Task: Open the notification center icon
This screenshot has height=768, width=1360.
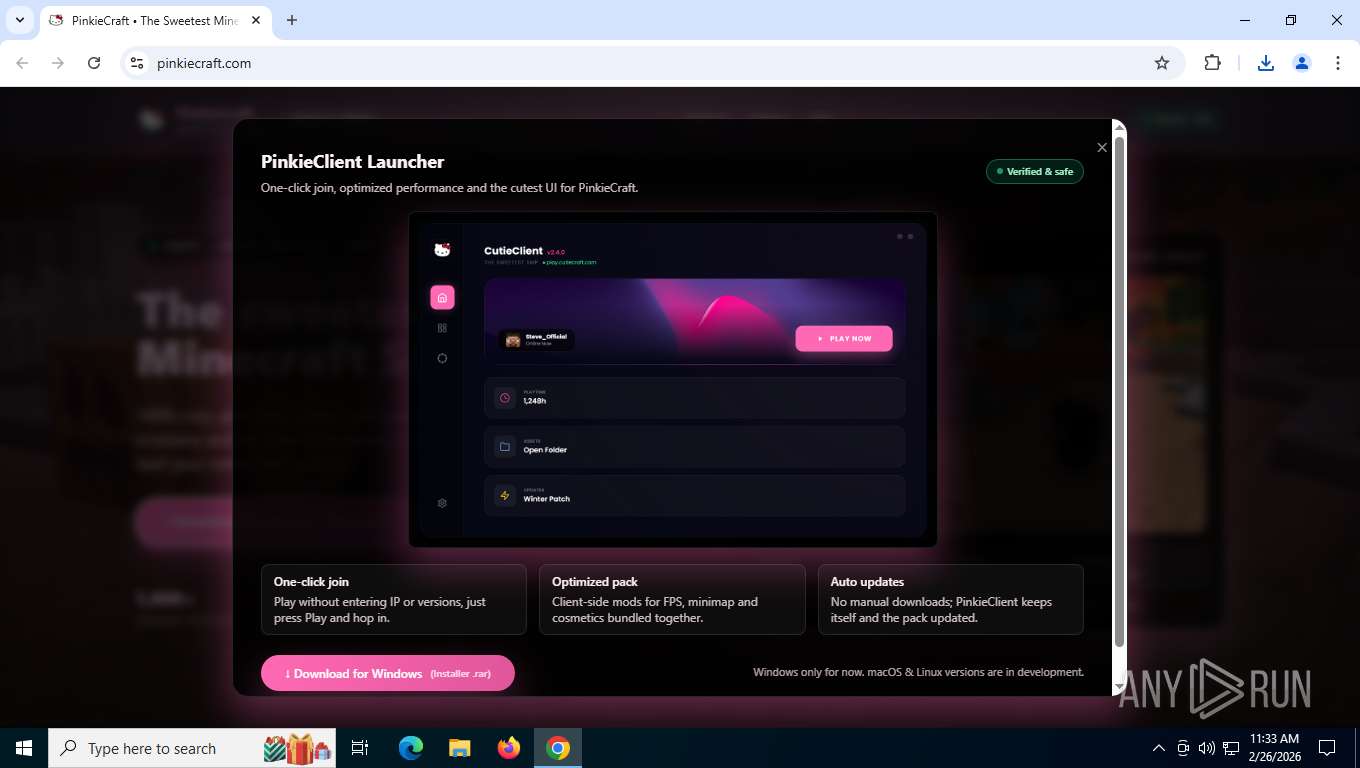Action: point(1327,748)
